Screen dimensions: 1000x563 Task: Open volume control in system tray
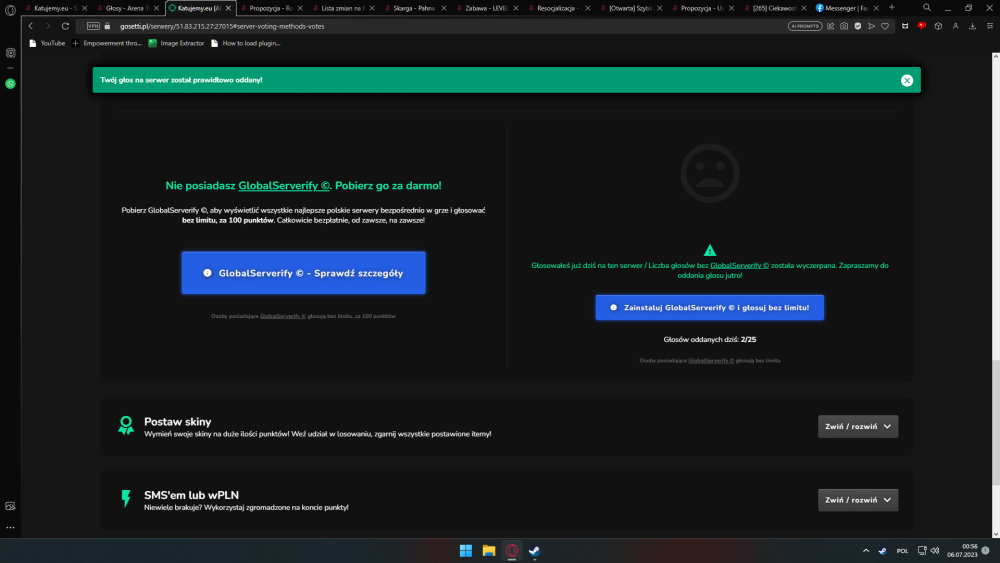pyautogui.click(x=935, y=551)
